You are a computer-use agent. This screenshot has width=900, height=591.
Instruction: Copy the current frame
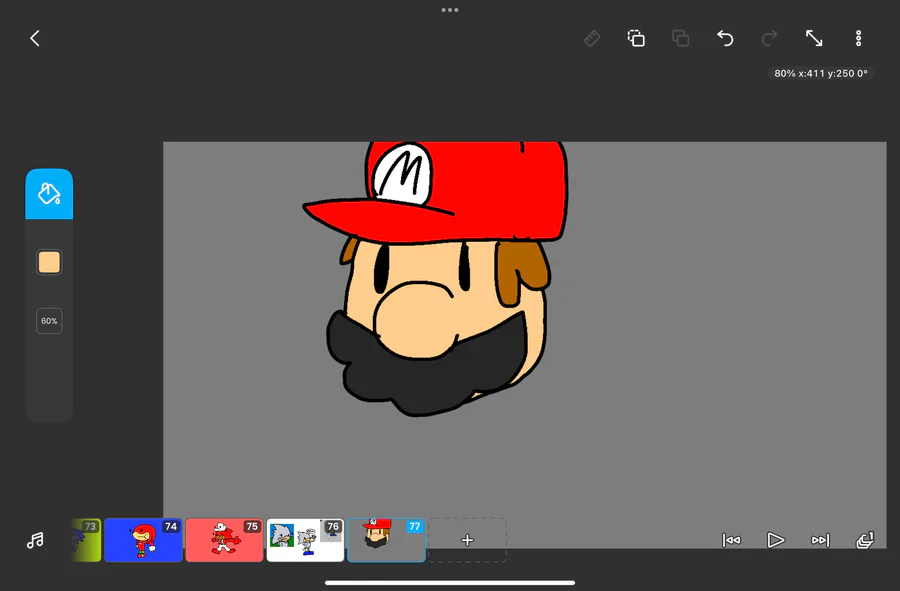(x=636, y=38)
